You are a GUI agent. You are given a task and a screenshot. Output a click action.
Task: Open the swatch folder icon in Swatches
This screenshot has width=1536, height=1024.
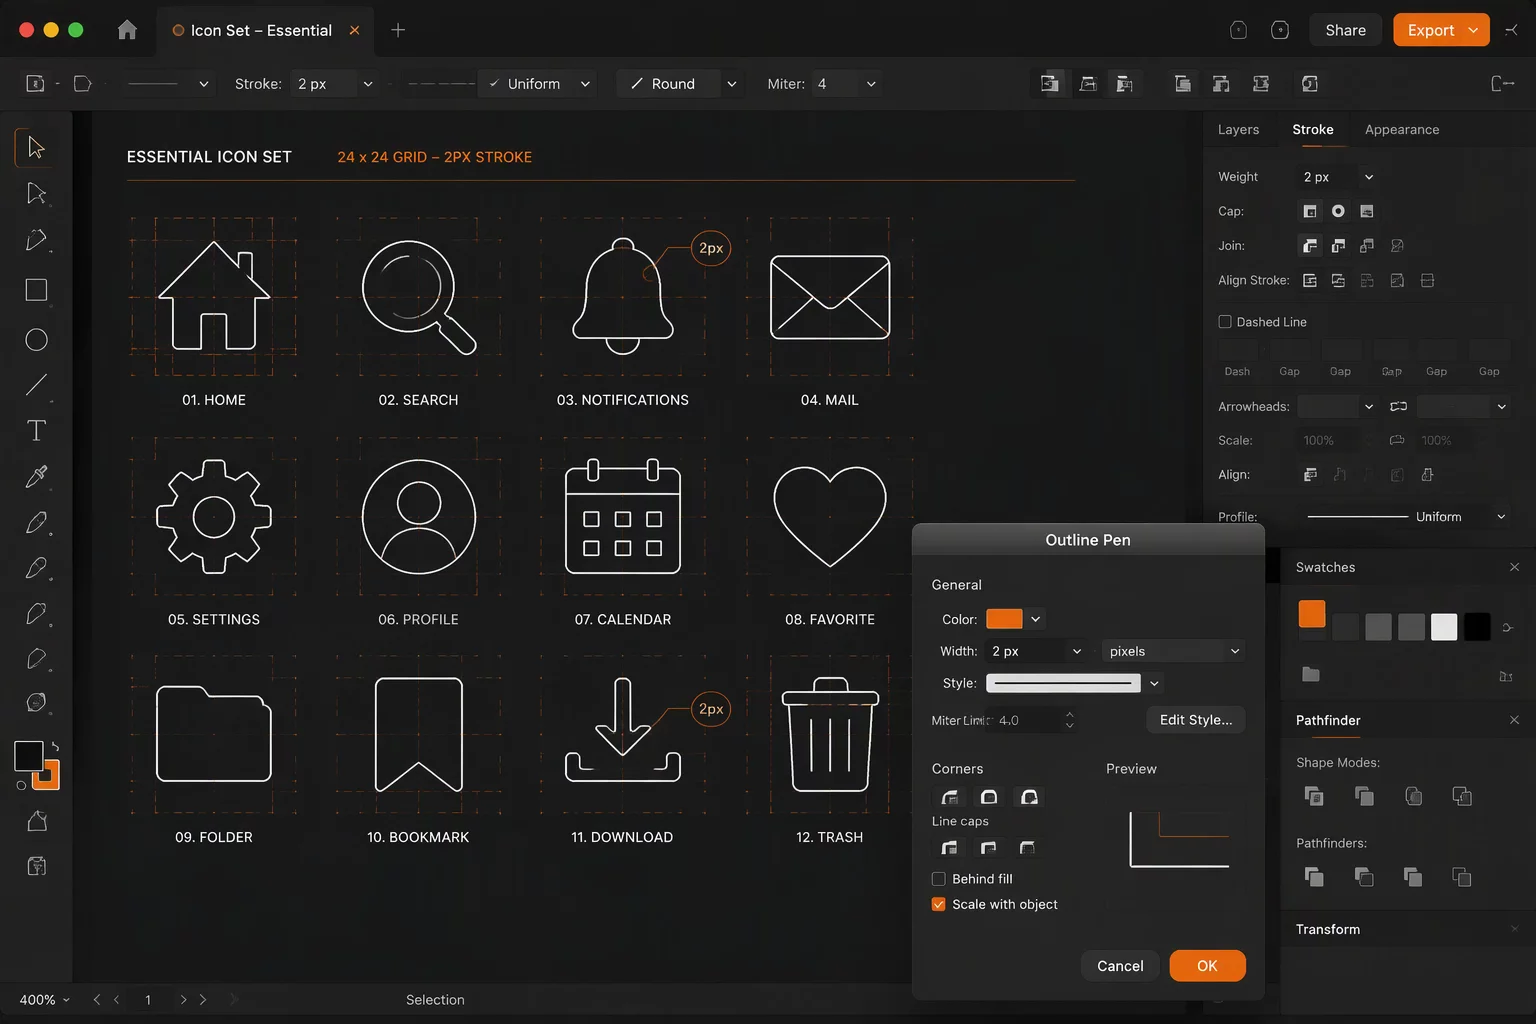tap(1311, 674)
